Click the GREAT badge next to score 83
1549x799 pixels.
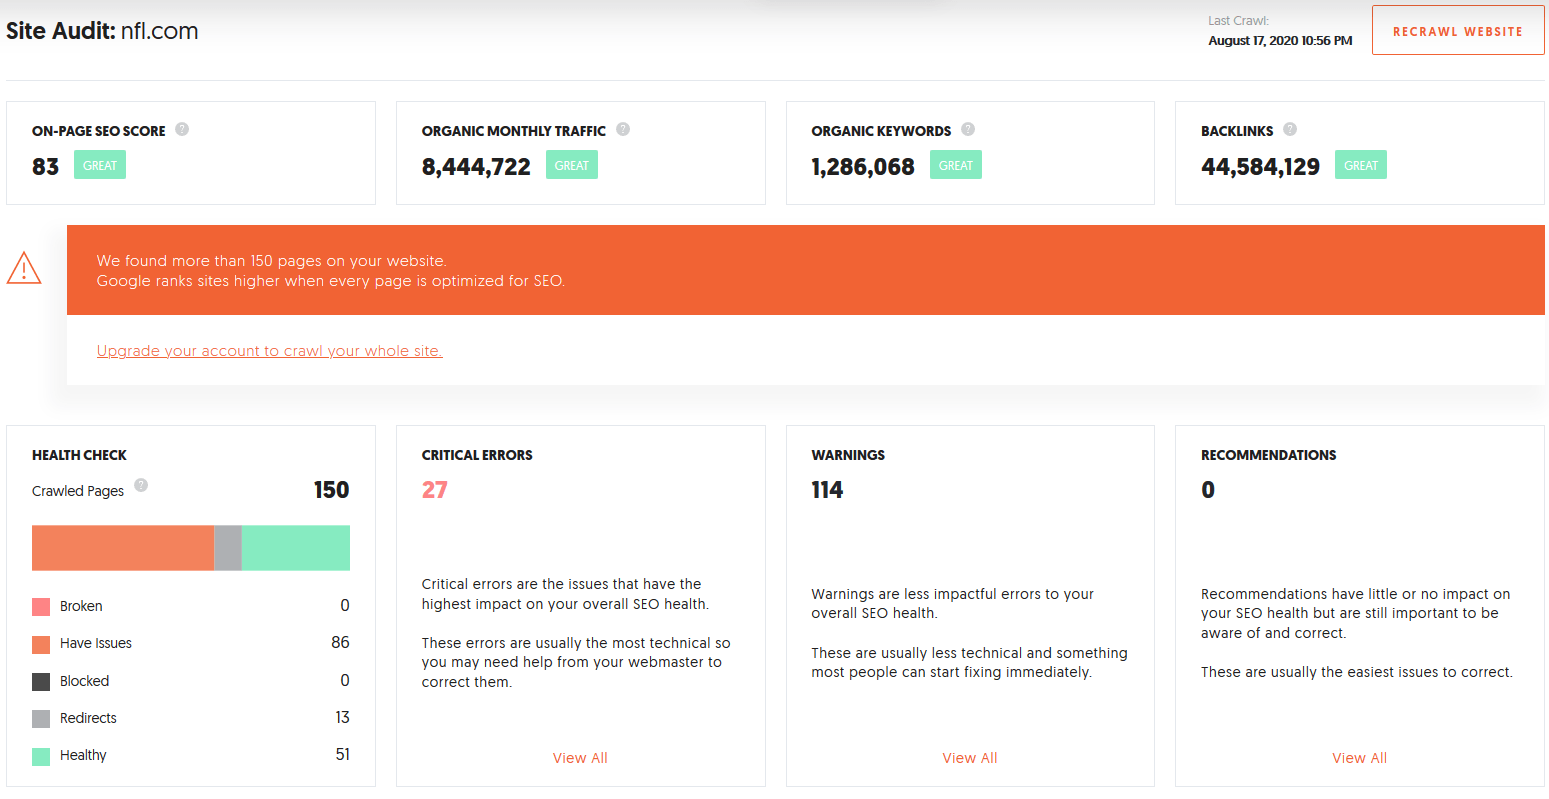(100, 165)
